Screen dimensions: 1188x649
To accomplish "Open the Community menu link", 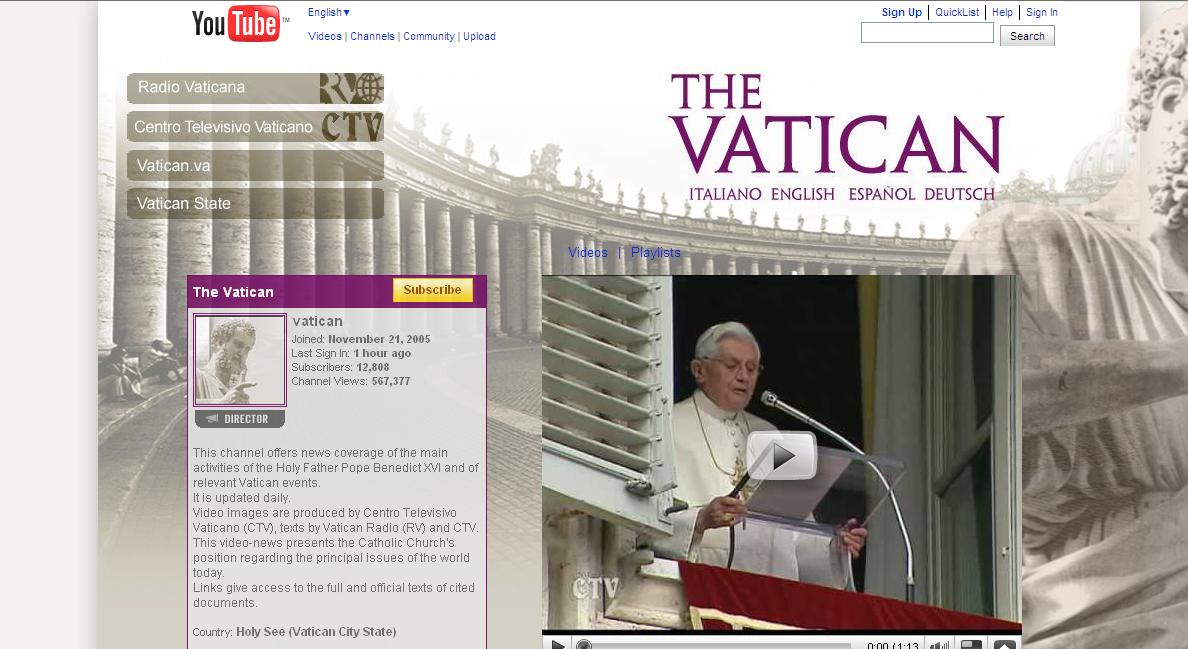I will pyautogui.click(x=429, y=37).
